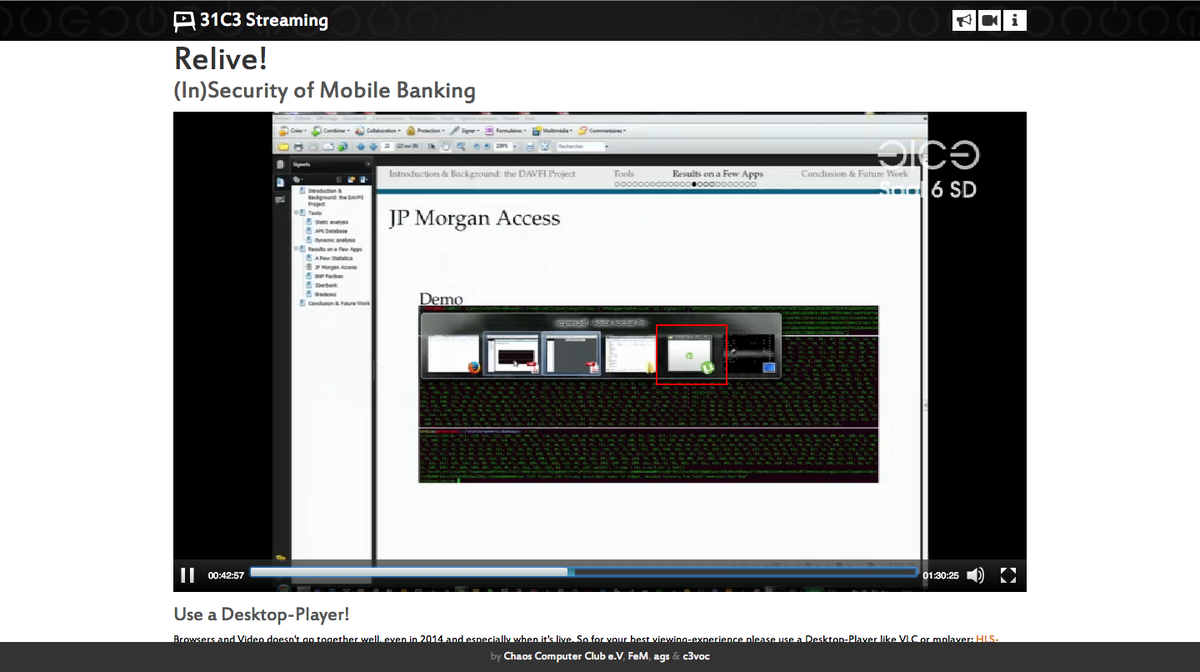Open the announcements megaphone icon
Screen dimensions: 1200x672
coord(964,20)
